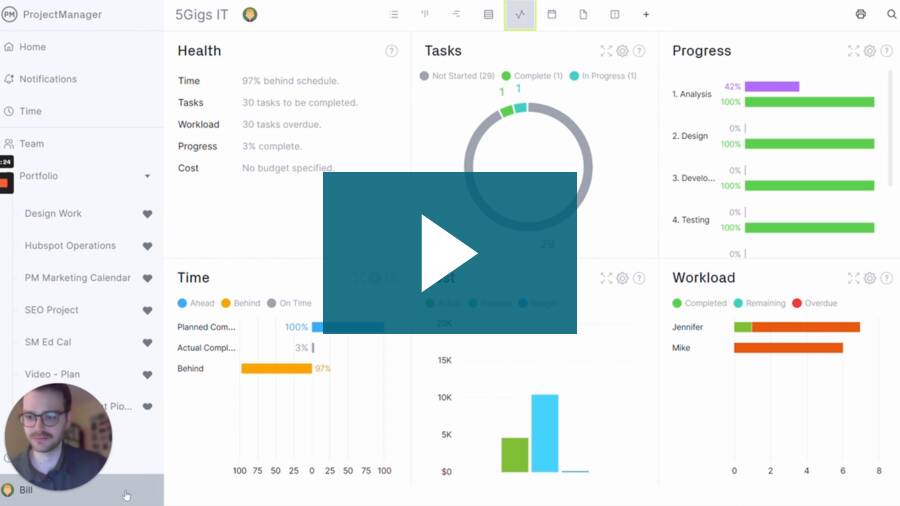Open the SM Ed Cal project
The width and height of the screenshot is (900, 506).
[48, 342]
